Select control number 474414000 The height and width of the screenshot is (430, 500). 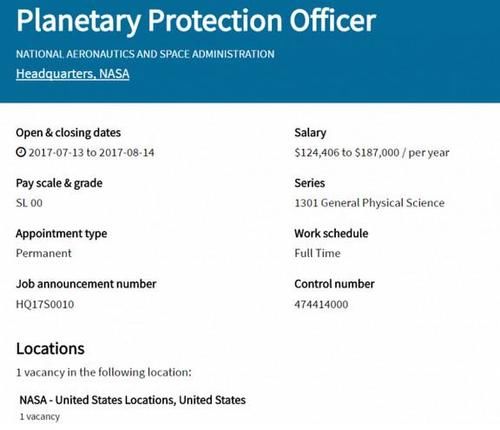tap(321, 304)
